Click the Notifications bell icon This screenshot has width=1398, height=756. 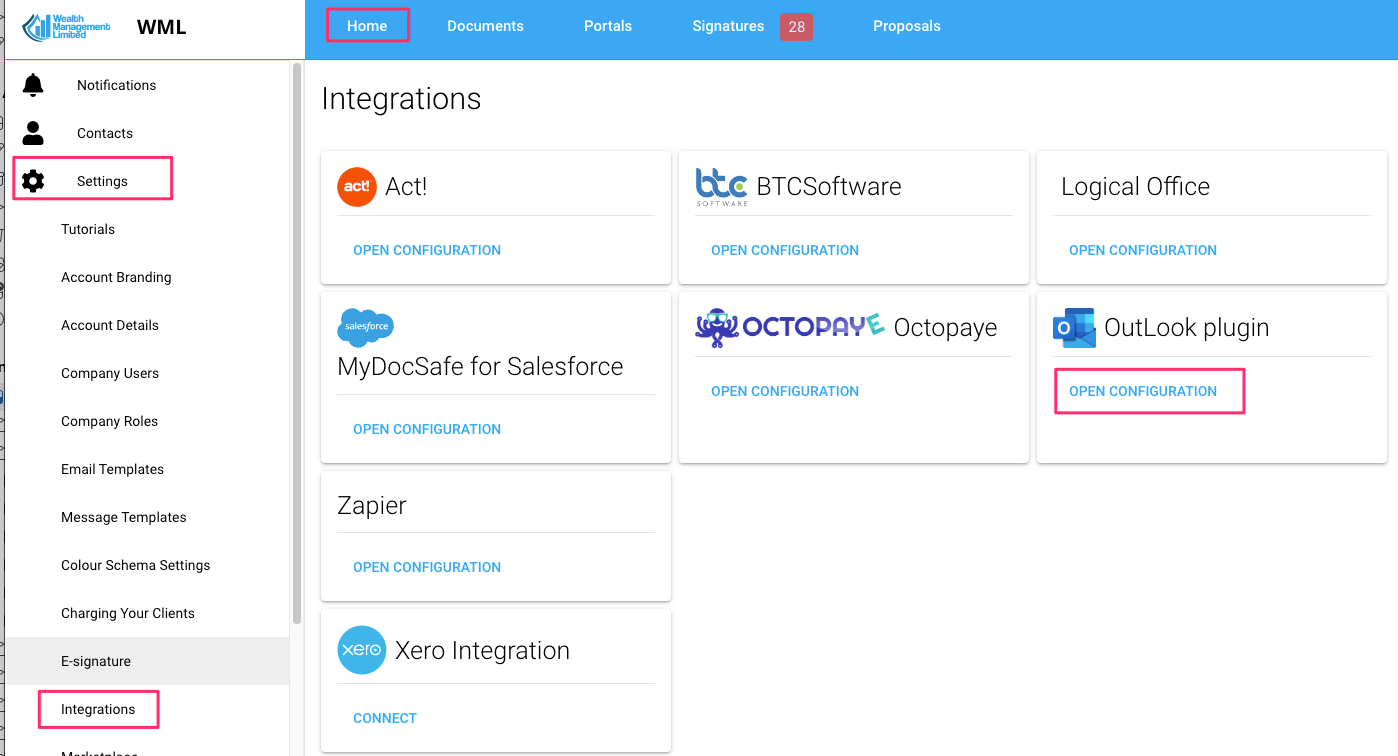point(33,85)
